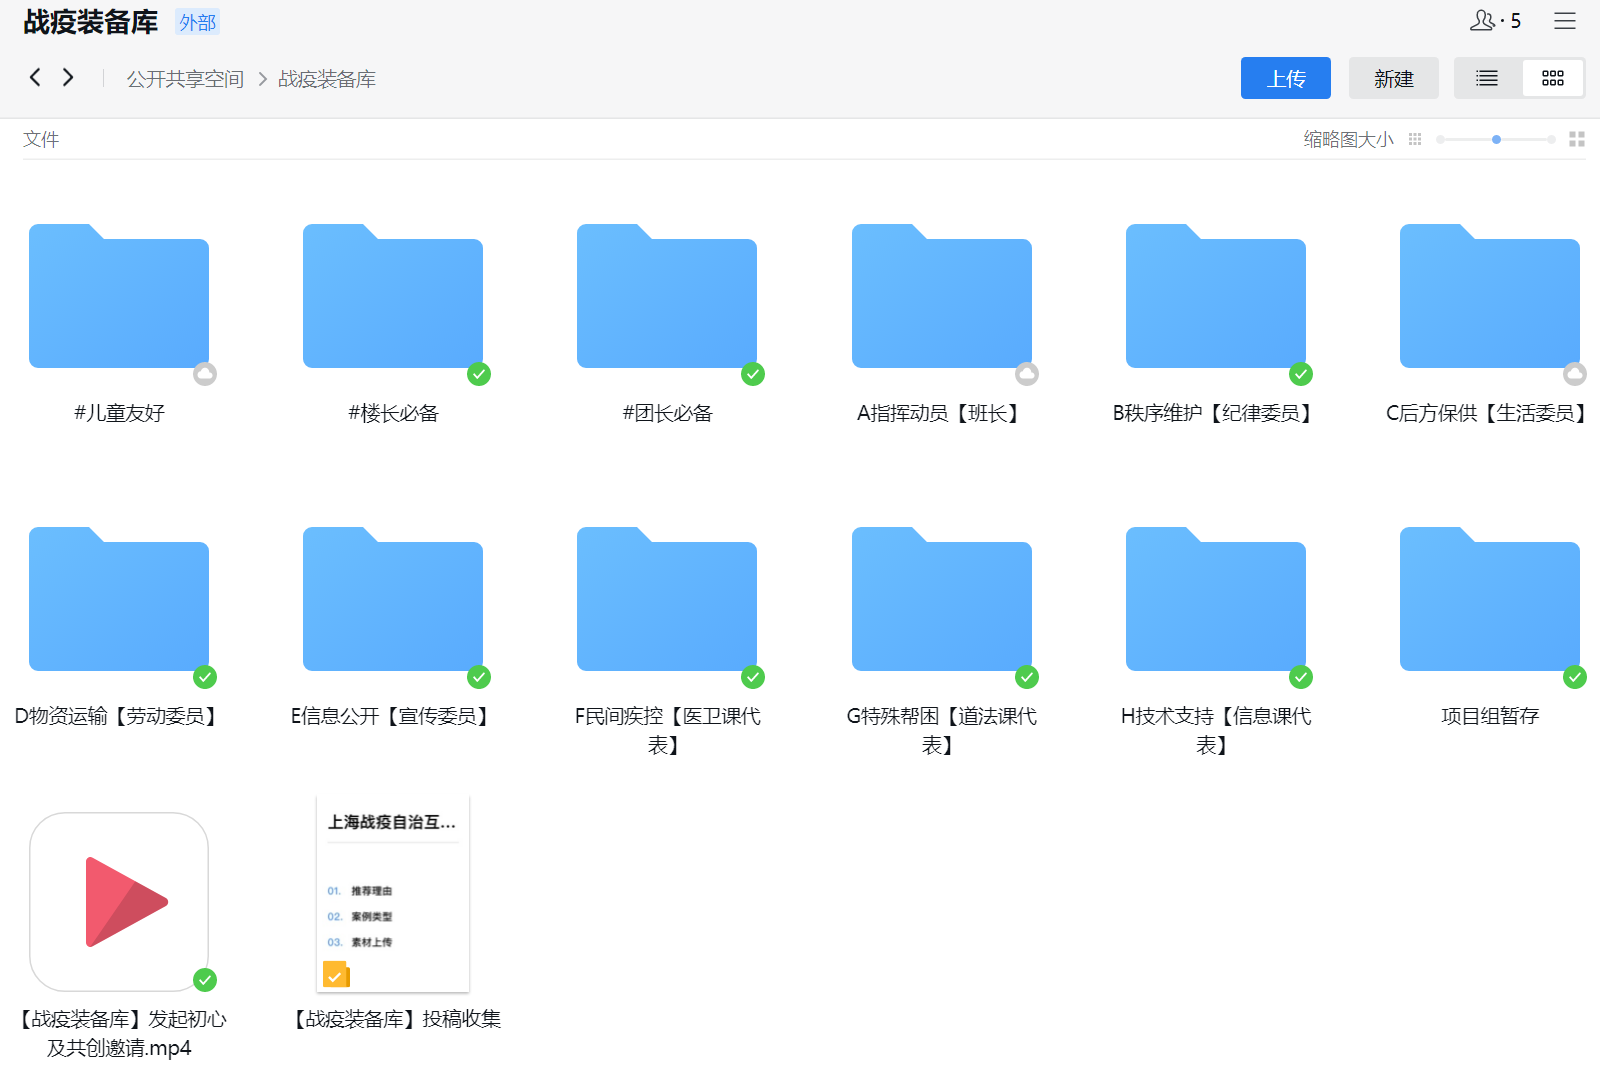Screen dimensions: 1600x1074
Task: Set largest thumbnails via large grid icon
Action: pos(1577,140)
